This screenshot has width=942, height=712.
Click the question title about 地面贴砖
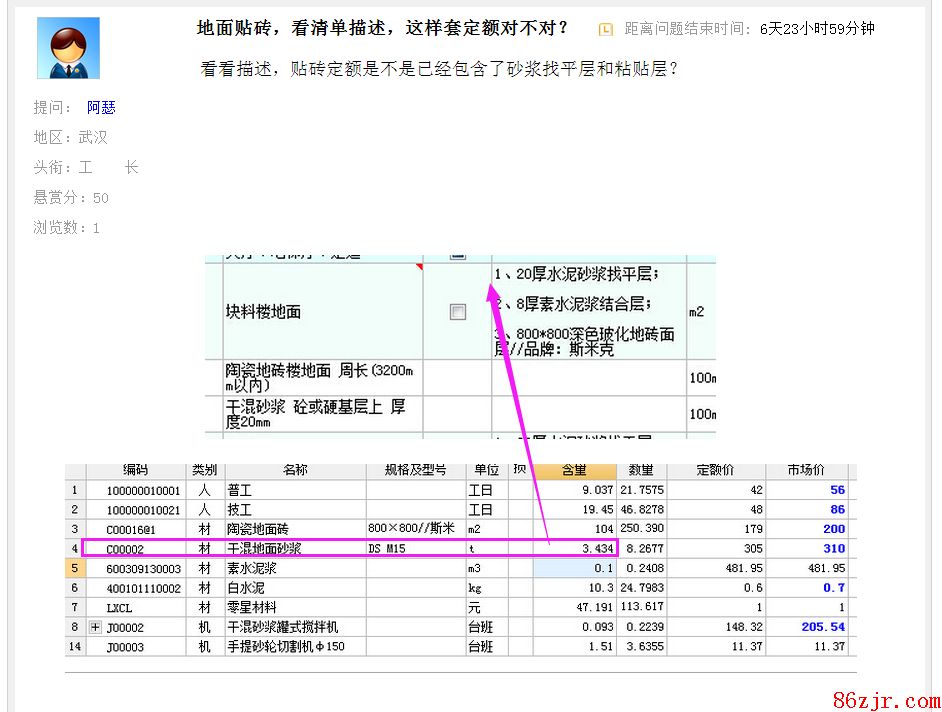tap(383, 28)
